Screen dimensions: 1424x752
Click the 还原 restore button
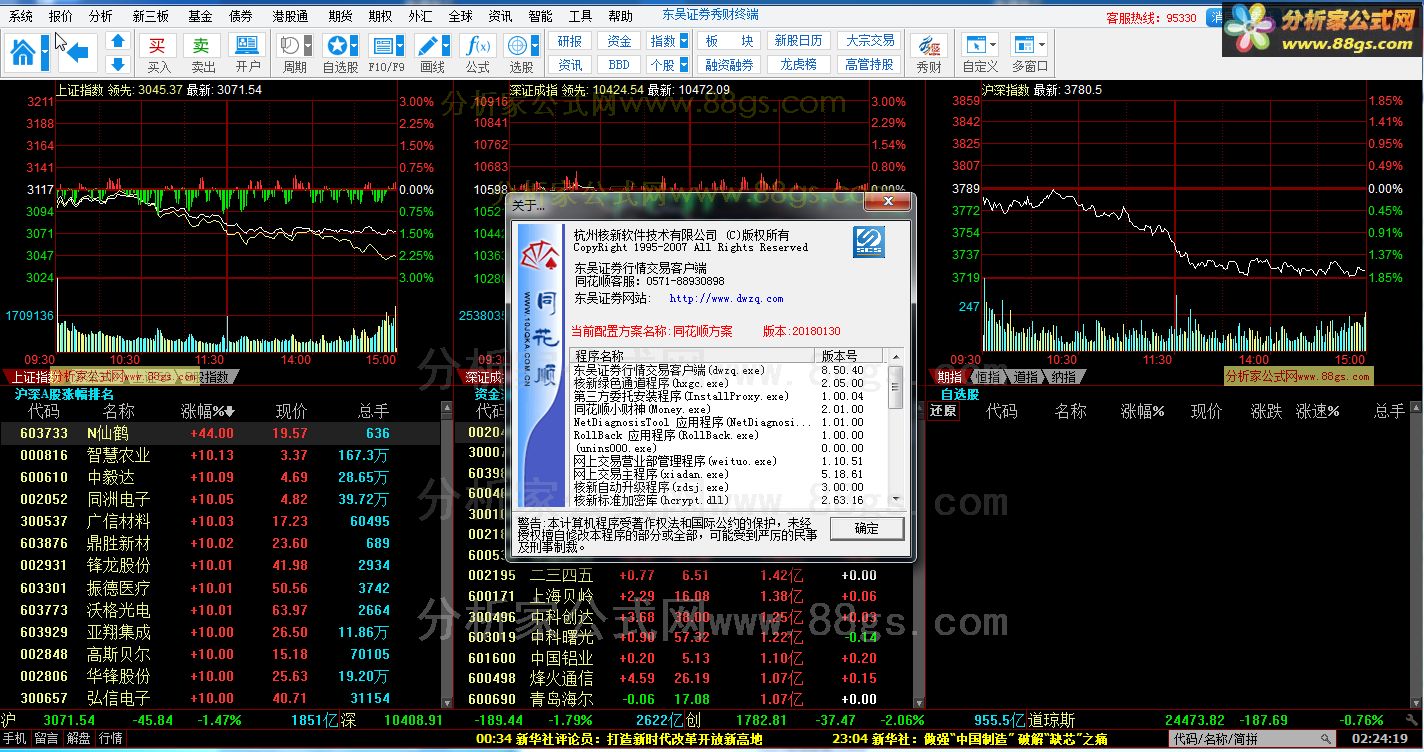point(943,411)
